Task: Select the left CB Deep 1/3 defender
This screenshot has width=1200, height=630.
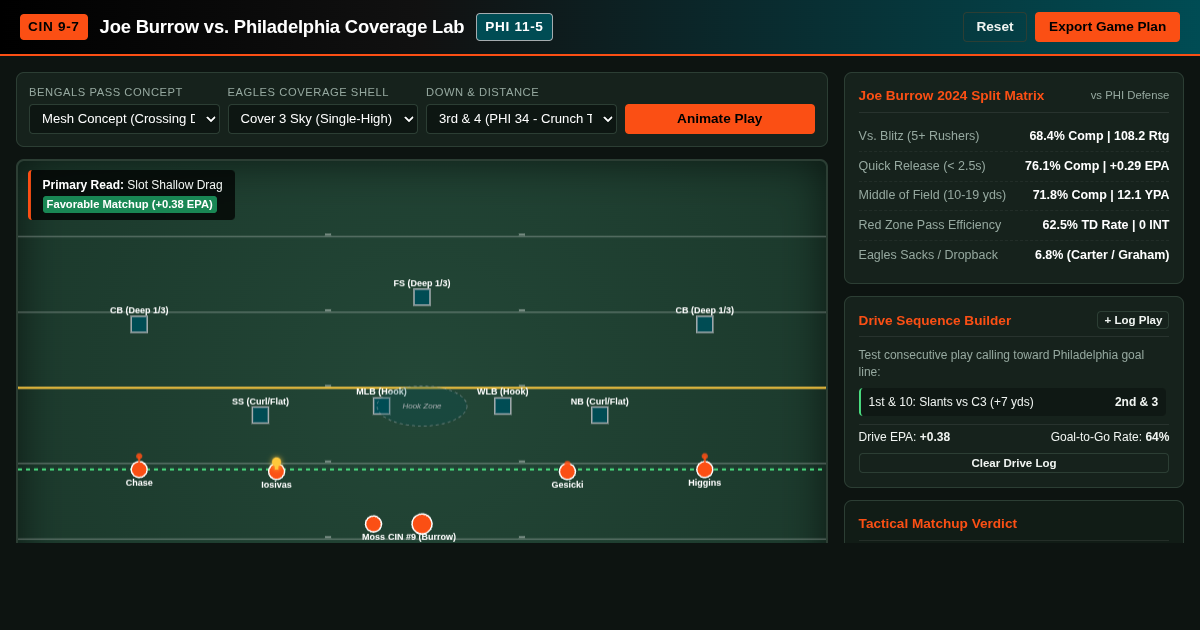Action: click(x=139, y=324)
